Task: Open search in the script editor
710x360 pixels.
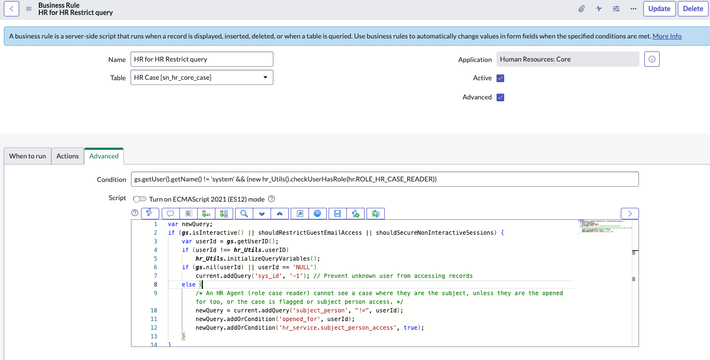Action: [244, 213]
